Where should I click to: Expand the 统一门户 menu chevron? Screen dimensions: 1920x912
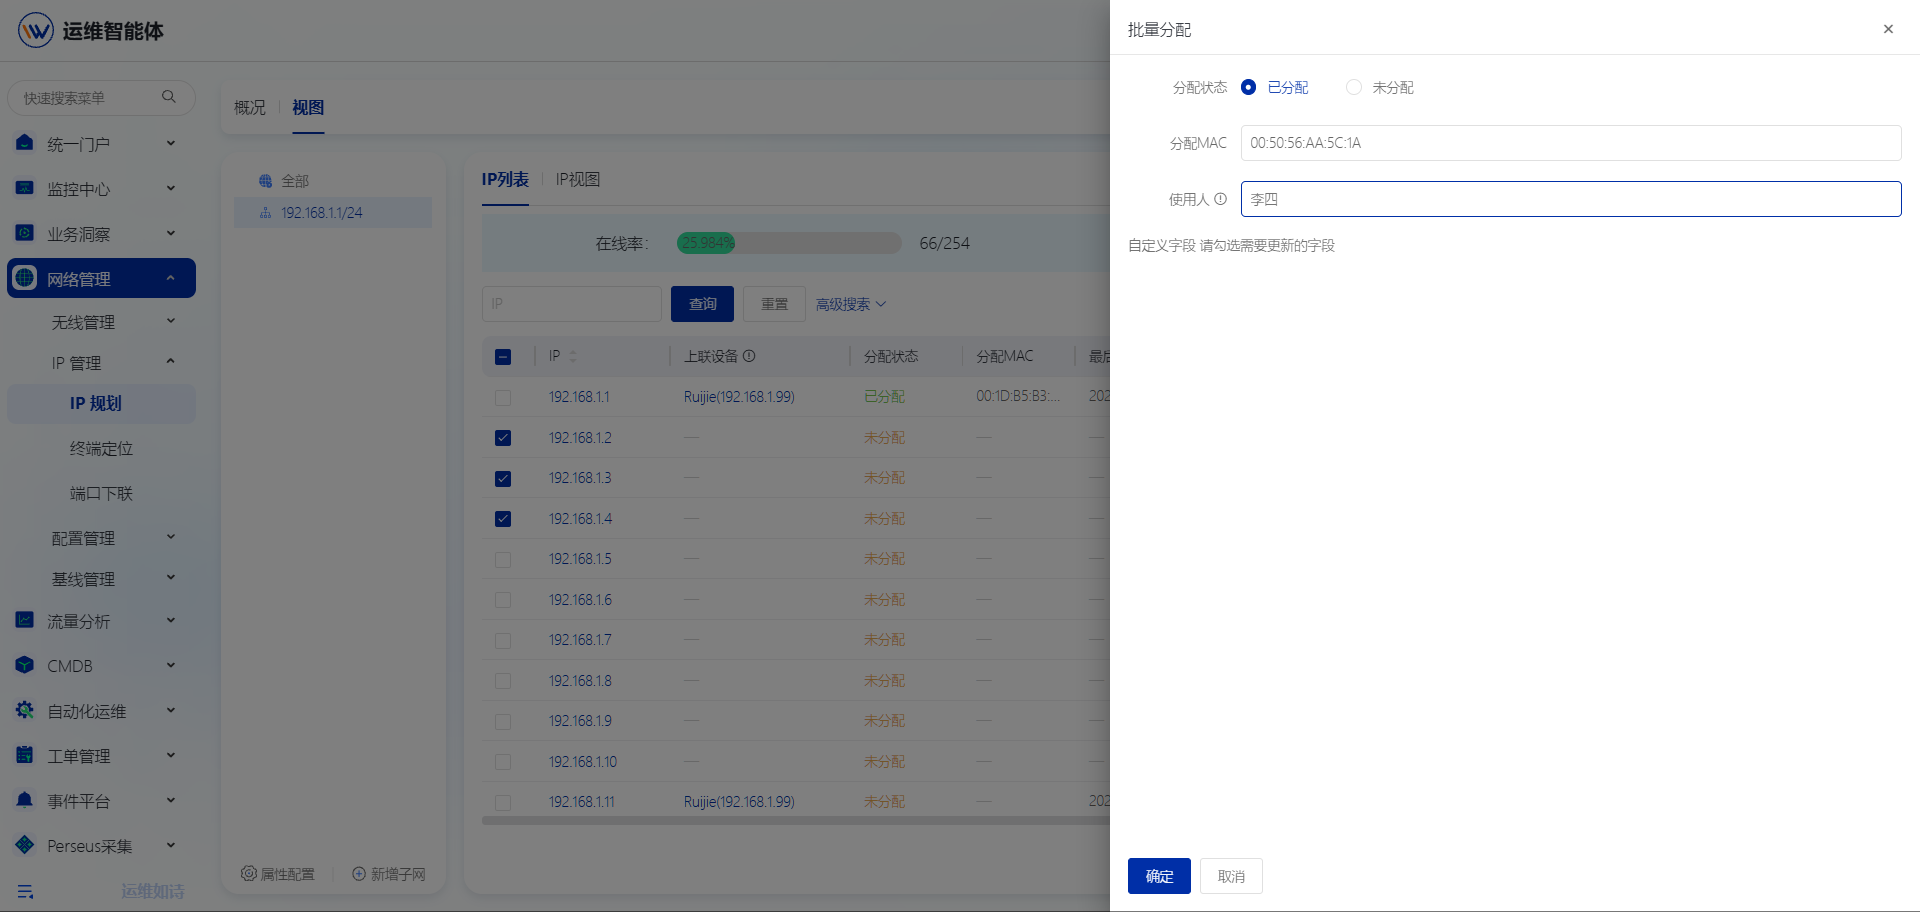[x=171, y=143]
